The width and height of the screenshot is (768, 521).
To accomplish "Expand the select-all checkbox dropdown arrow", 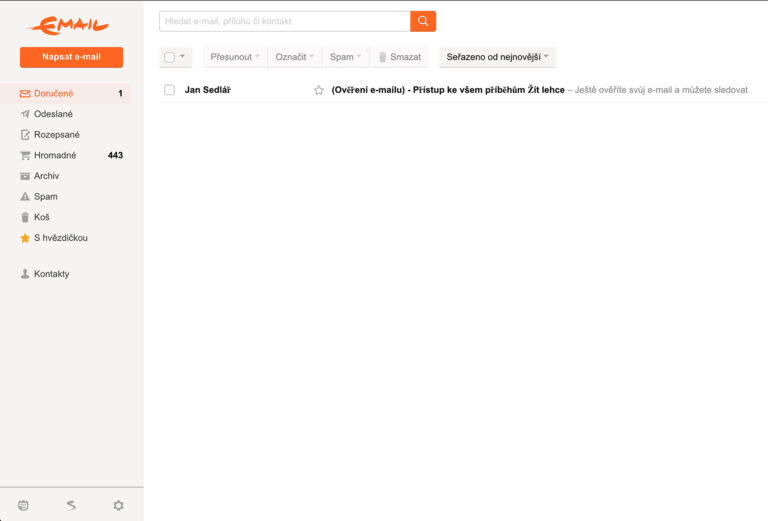I will click(x=183, y=57).
